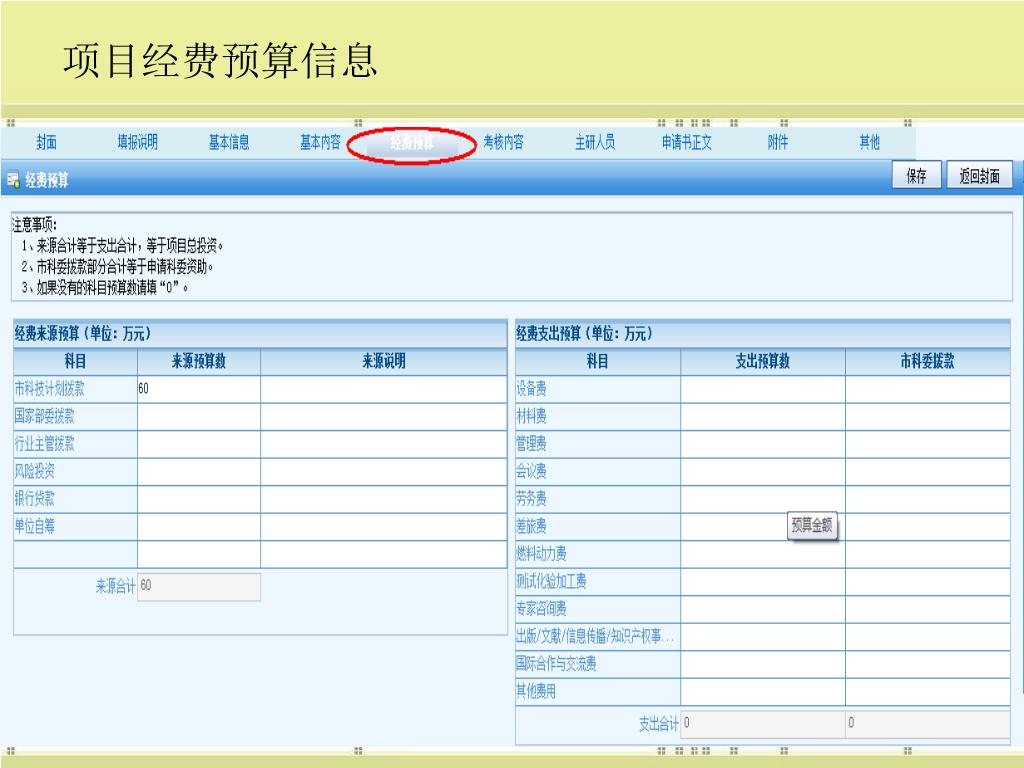Click the 来源合计 total field

coord(199,586)
